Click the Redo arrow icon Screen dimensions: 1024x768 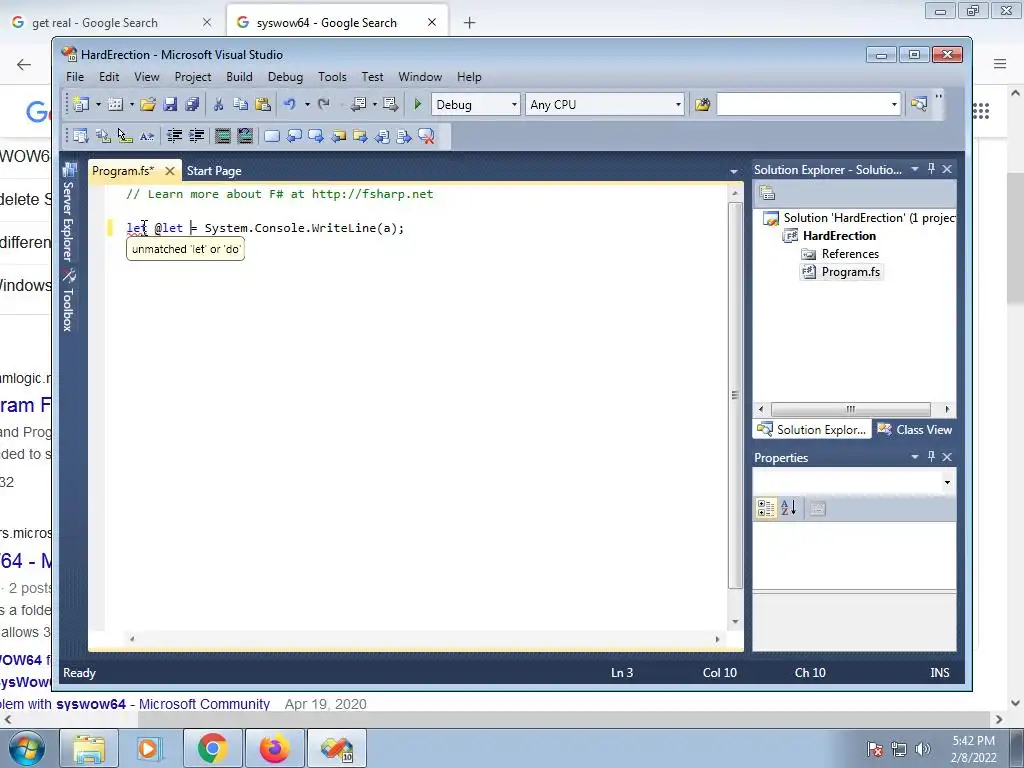pos(324,104)
